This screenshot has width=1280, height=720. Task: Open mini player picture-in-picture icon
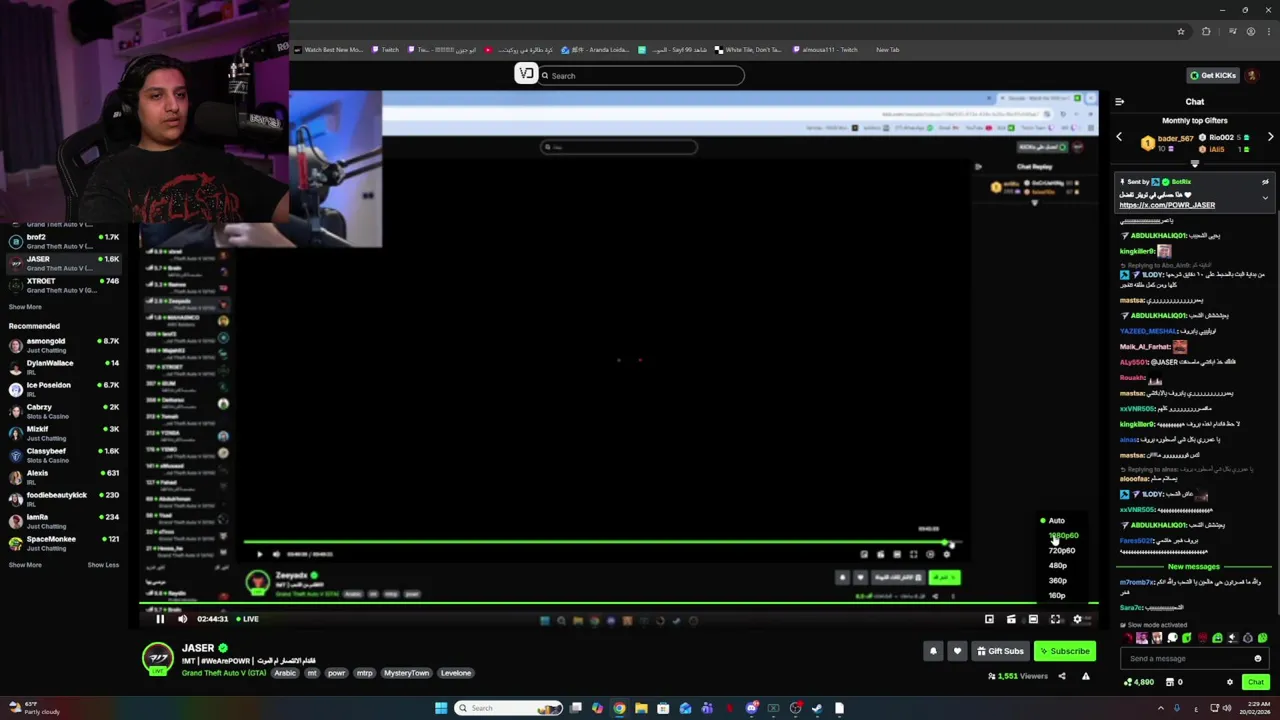989,619
